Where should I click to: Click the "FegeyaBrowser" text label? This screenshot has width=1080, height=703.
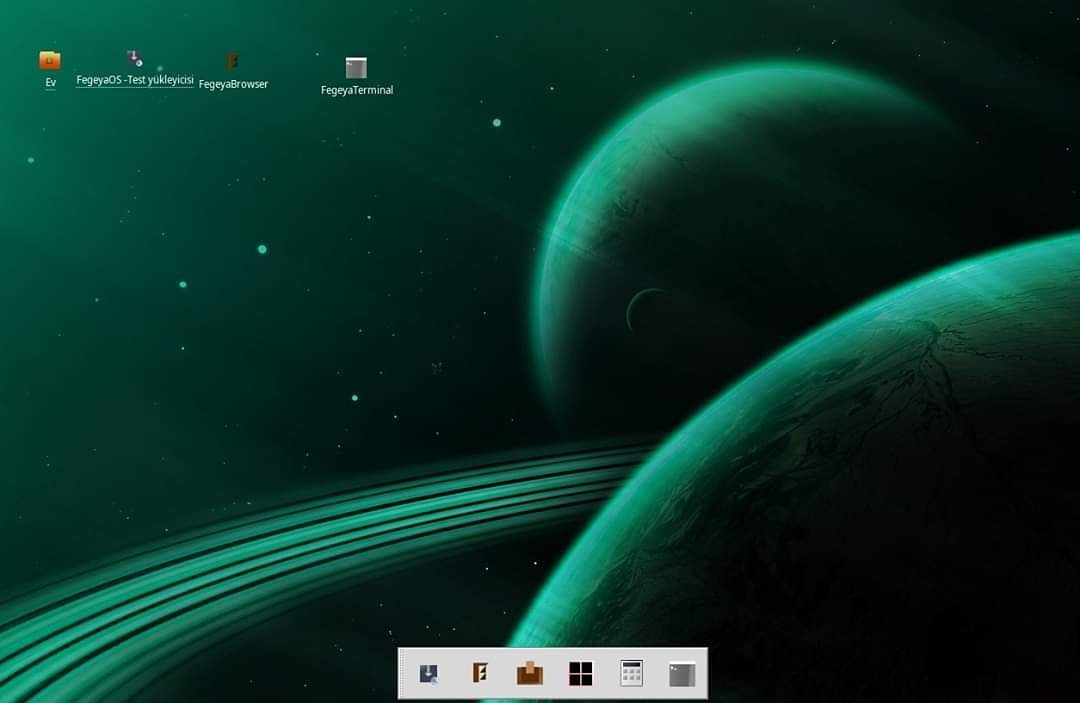tap(233, 84)
